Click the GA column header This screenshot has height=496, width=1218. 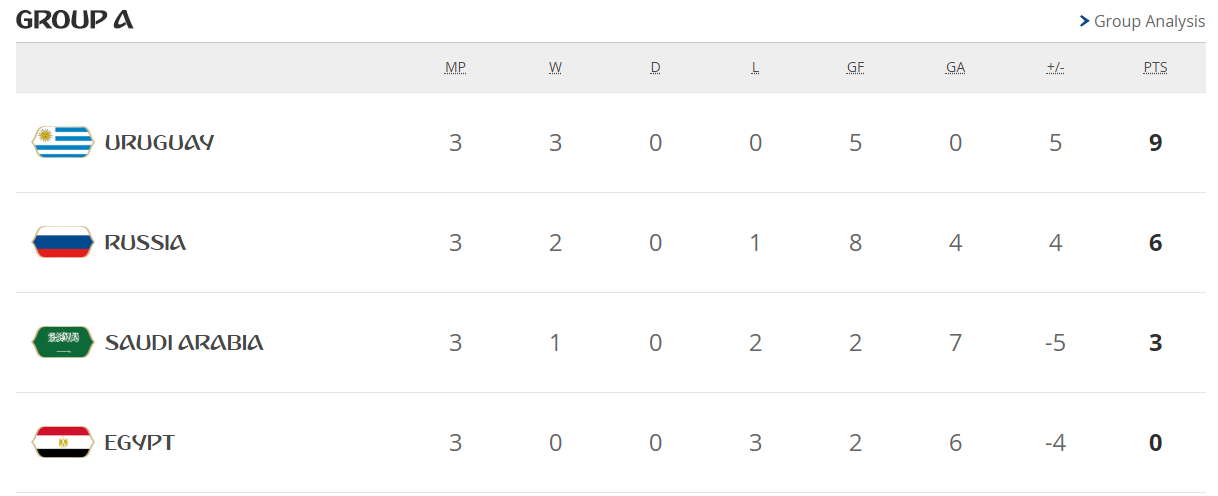955,68
